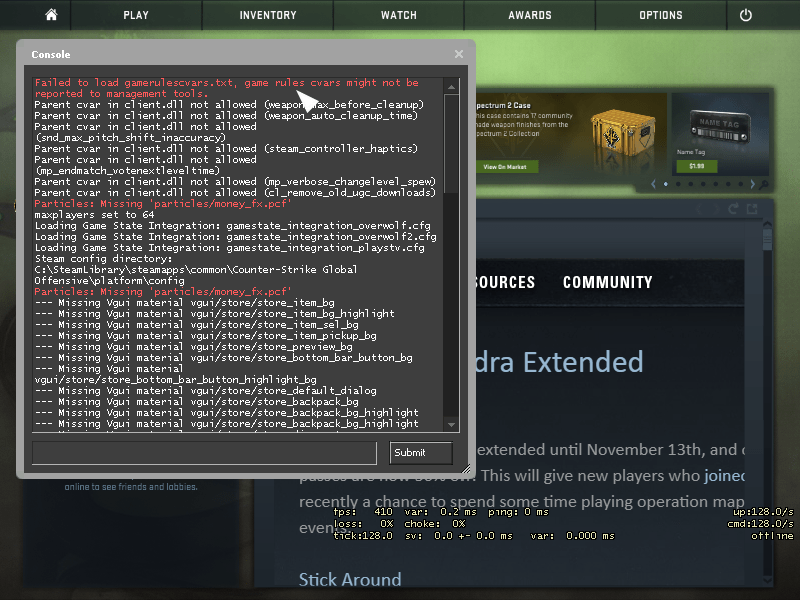
Task: Click the key icon beside the carousel dots
Action: pos(763,184)
